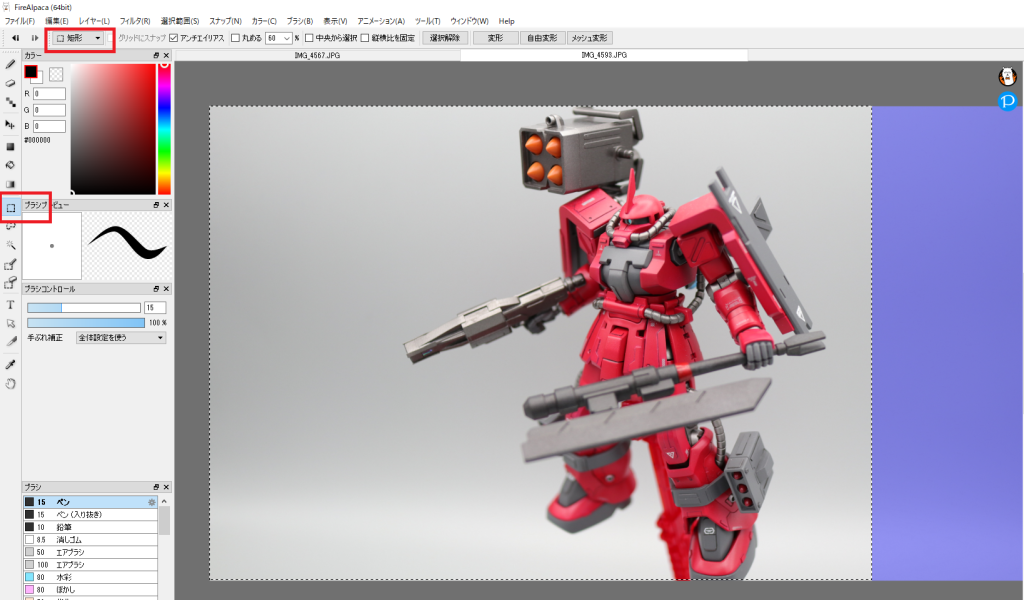Viewport: 1024px width, 600px height.
Task: Select the Eyedropper tool
Action: pyautogui.click(x=10, y=365)
